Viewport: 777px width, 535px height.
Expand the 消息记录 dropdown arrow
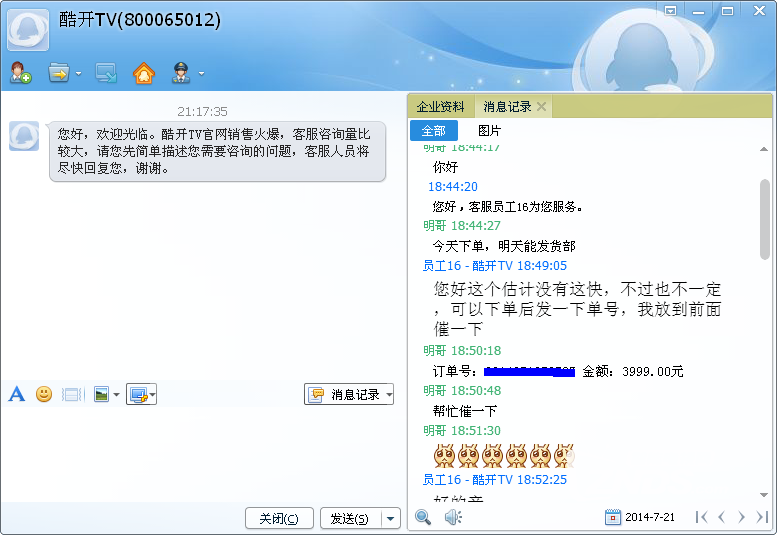pyautogui.click(x=389, y=395)
